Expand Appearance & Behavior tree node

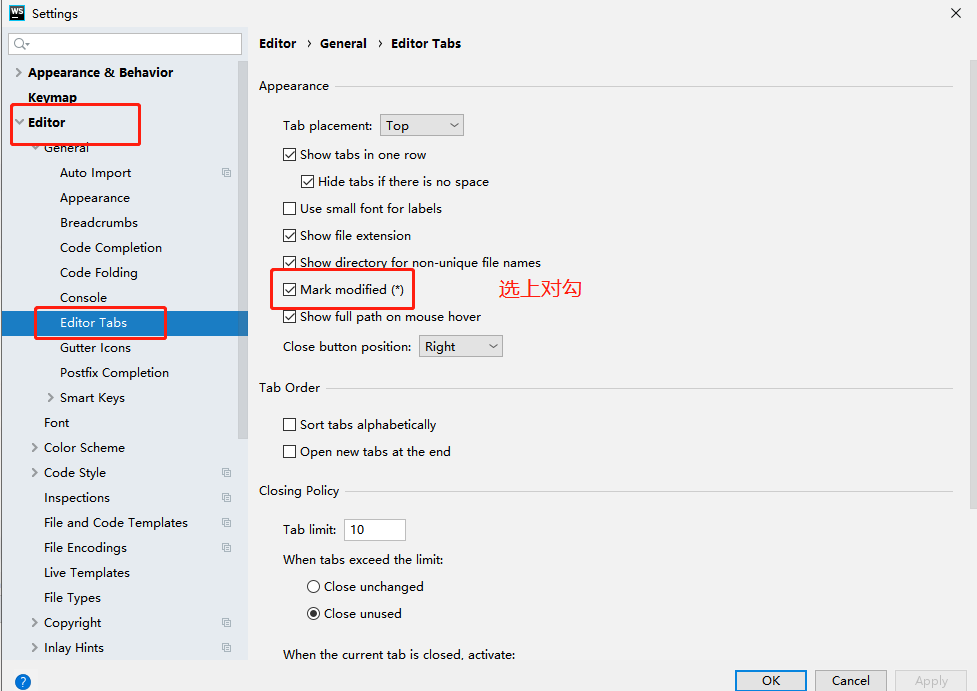point(18,72)
